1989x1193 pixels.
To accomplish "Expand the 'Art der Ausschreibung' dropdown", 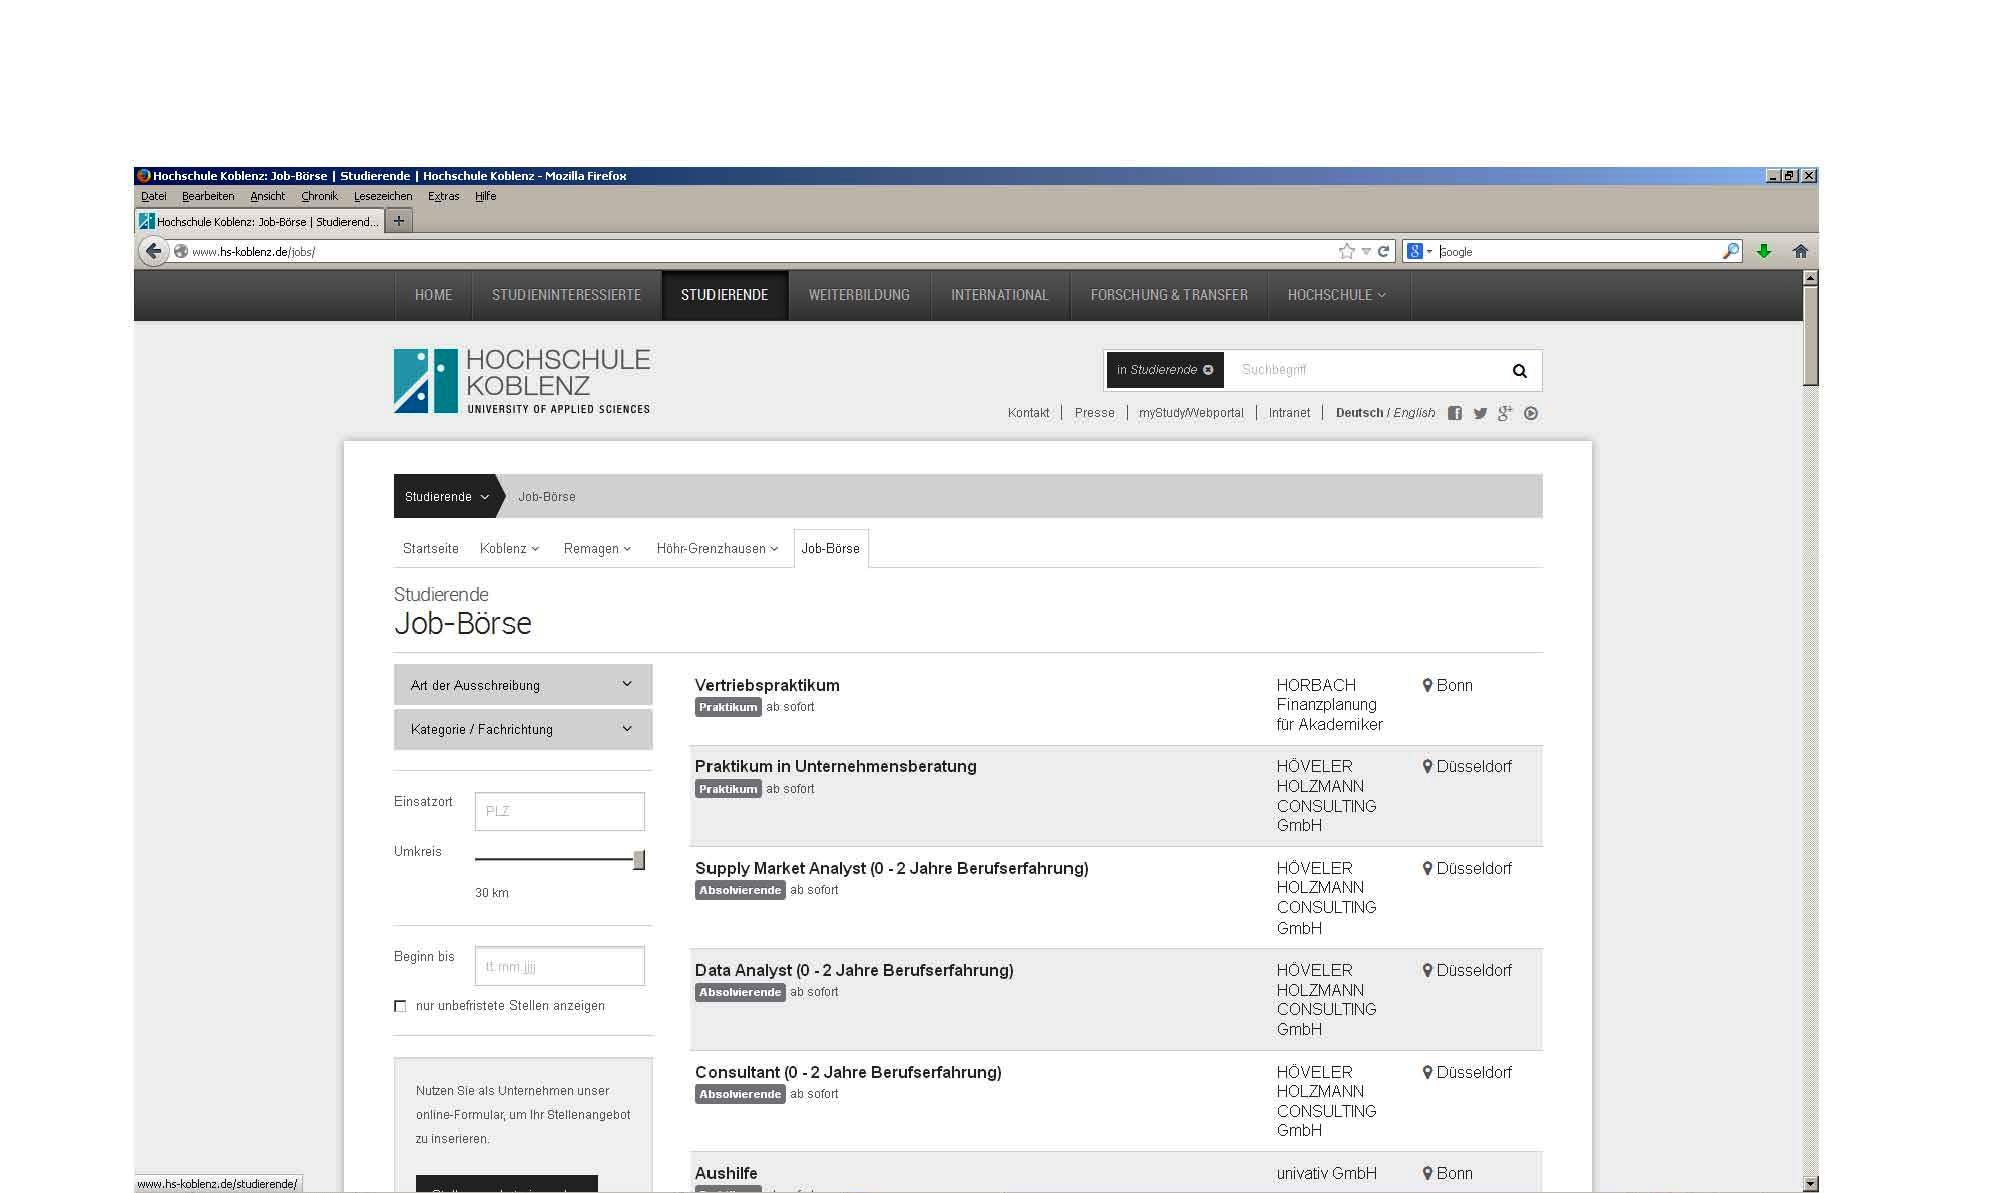I will [x=522, y=685].
